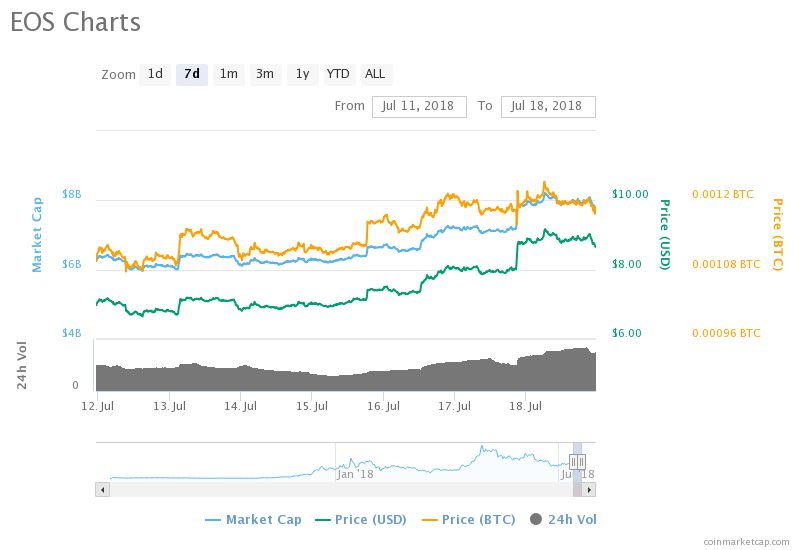
Task: Toggle Price (BTC) series in legend
Action: (x=468, y=519)
